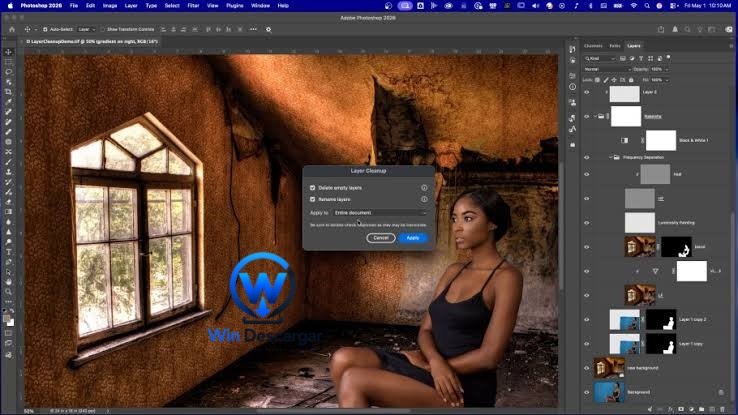This screenshot has height=415, width=738.
Task: Open Layers panel flyout menu
Action: click(x=731, y=46)
